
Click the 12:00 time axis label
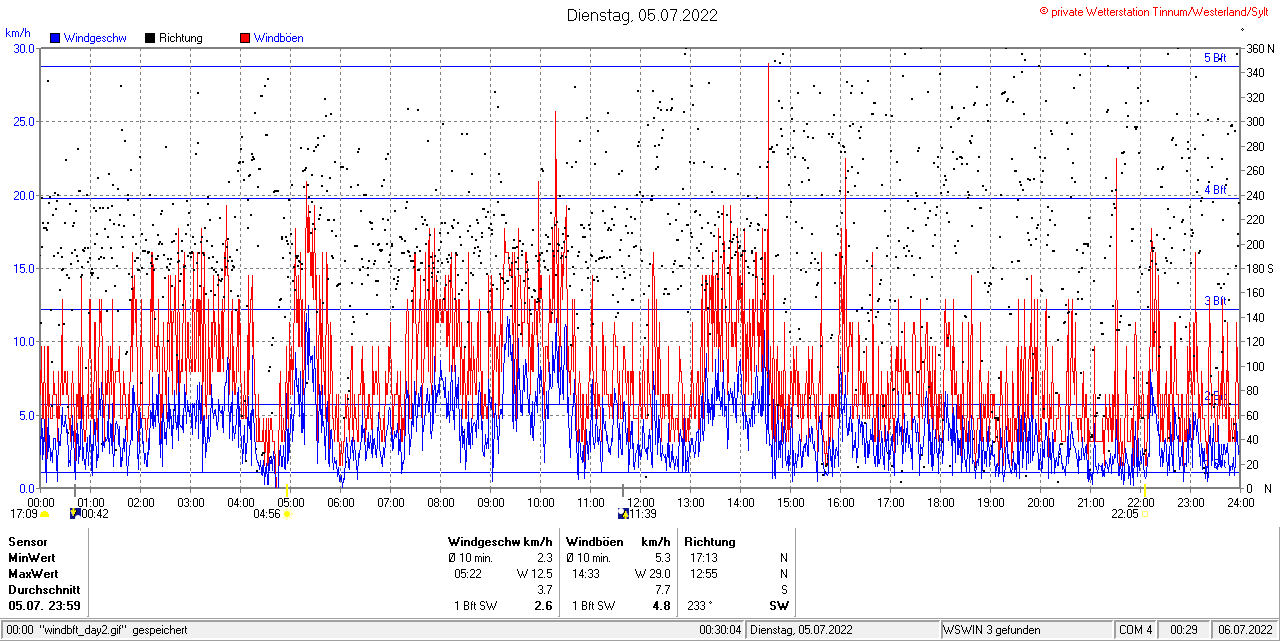tap(641, 502)
